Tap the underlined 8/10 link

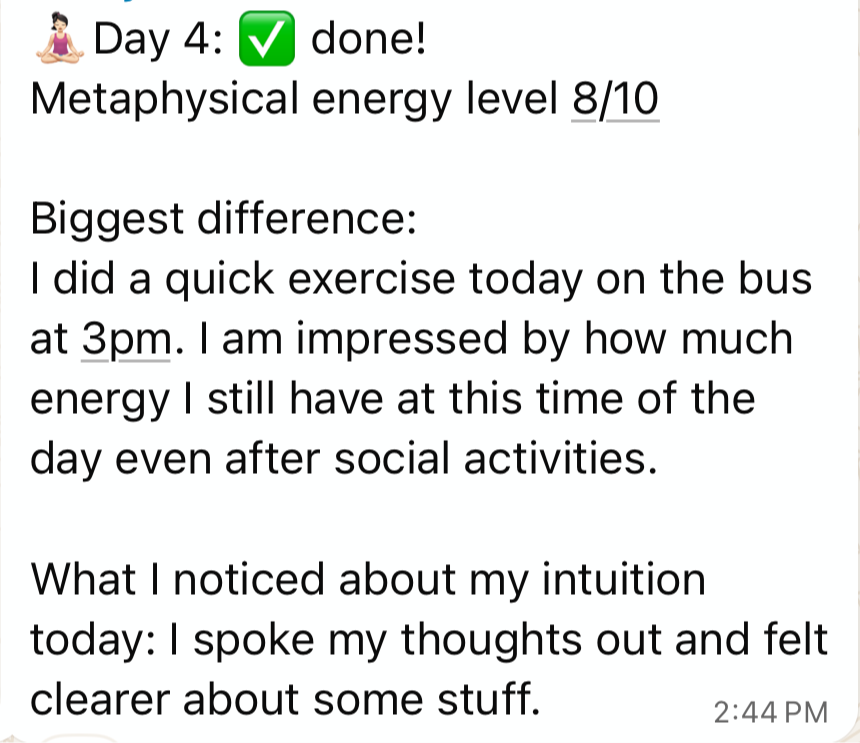click(615, 99)
